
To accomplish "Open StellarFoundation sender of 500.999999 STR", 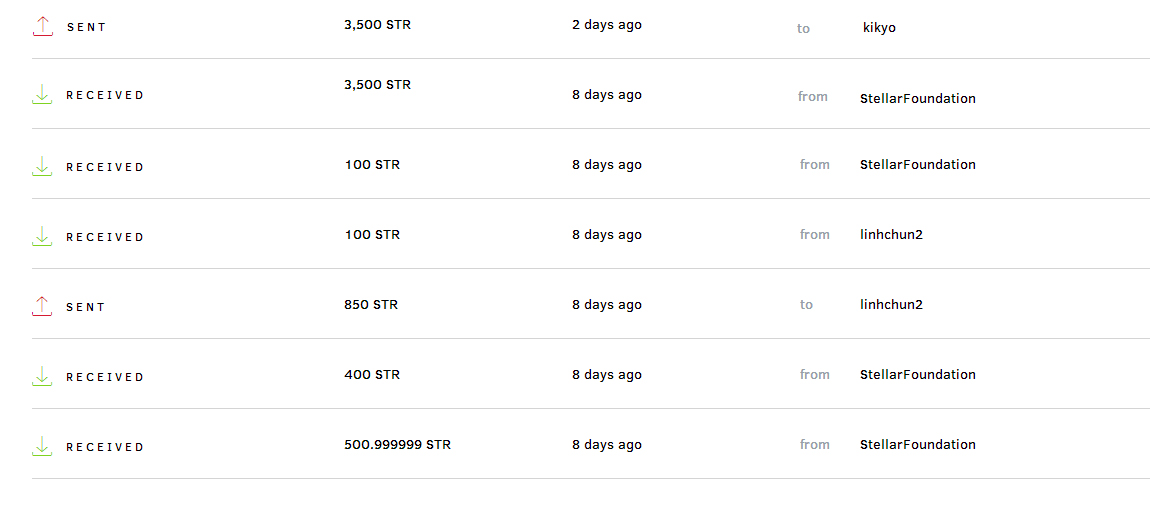I will 917,445.
